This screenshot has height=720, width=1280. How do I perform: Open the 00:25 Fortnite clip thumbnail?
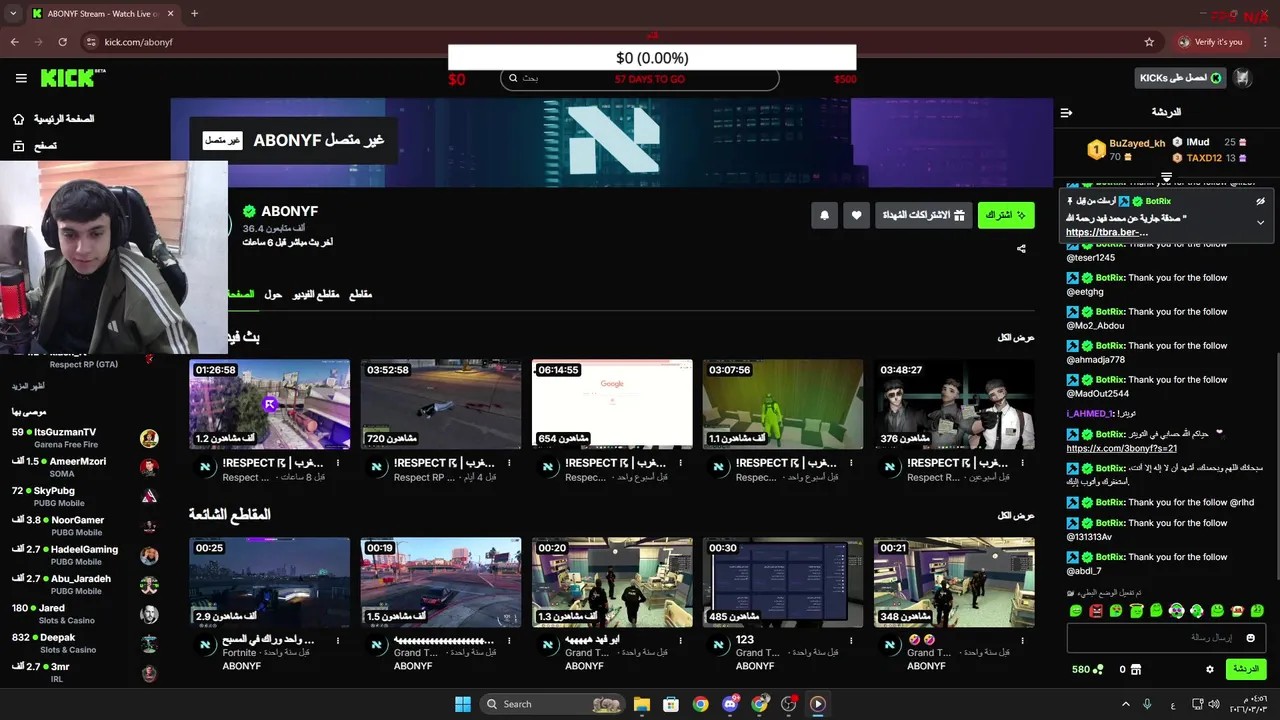(x=270, y=582)
